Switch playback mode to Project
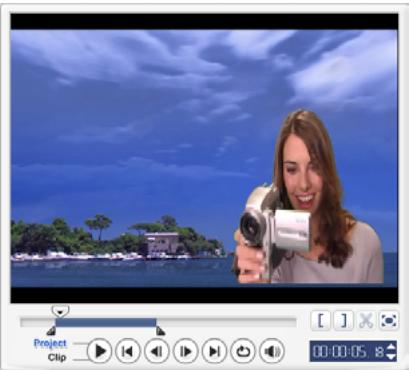This screenshot has height=370, width=409. 50,343
